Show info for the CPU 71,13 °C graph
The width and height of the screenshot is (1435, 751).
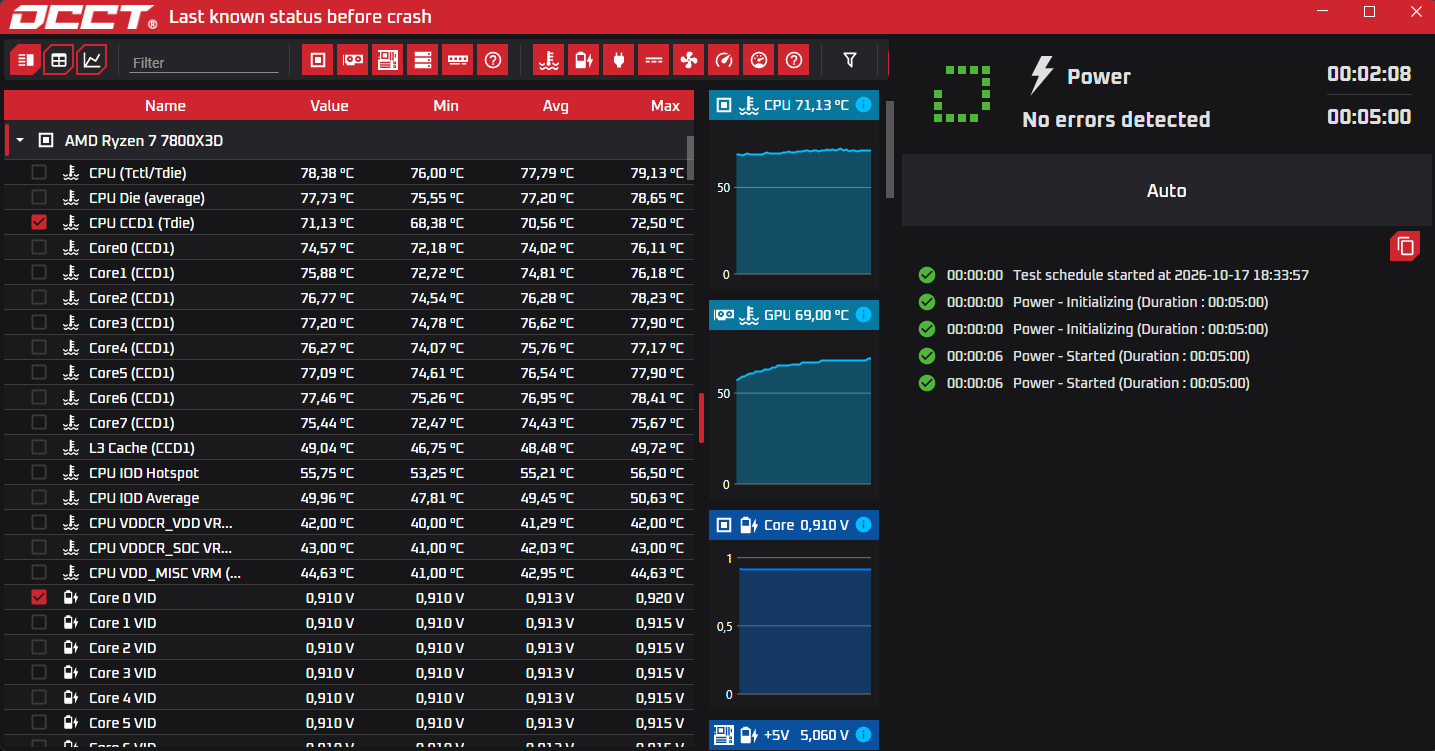(x=863, y=105)
